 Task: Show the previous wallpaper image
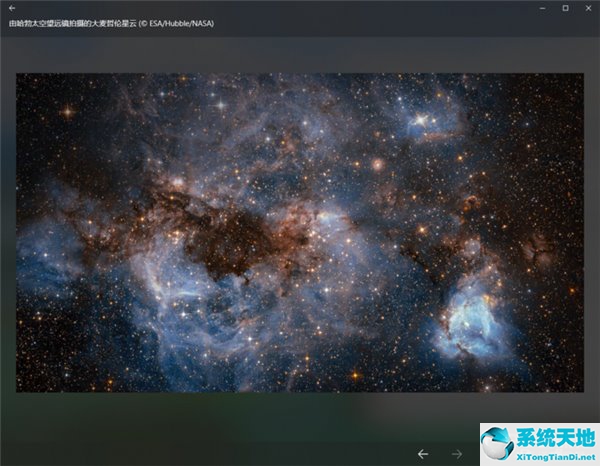coord(423,454)
